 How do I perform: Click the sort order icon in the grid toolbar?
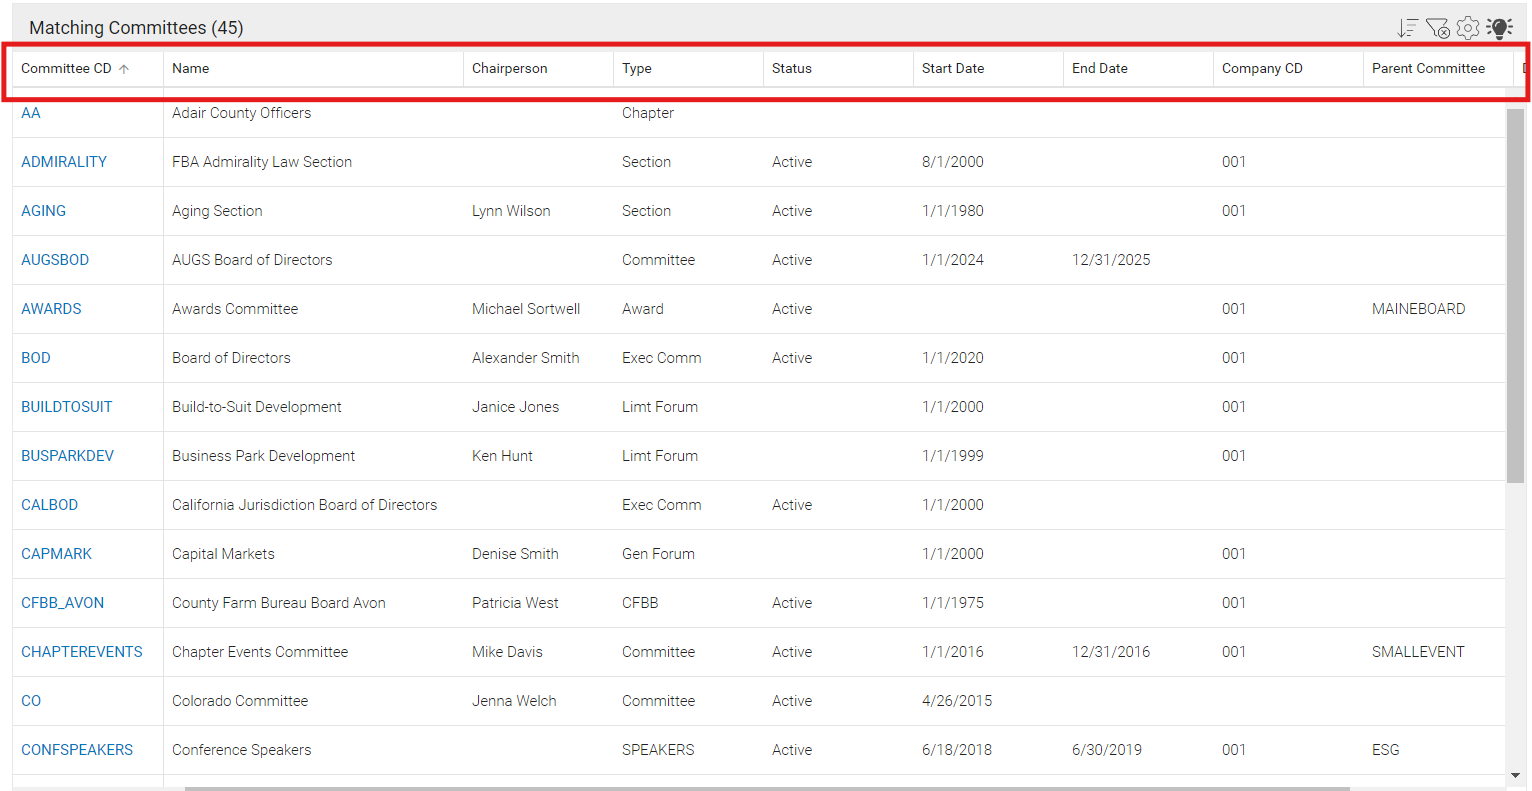click(x=1408, y=28)
